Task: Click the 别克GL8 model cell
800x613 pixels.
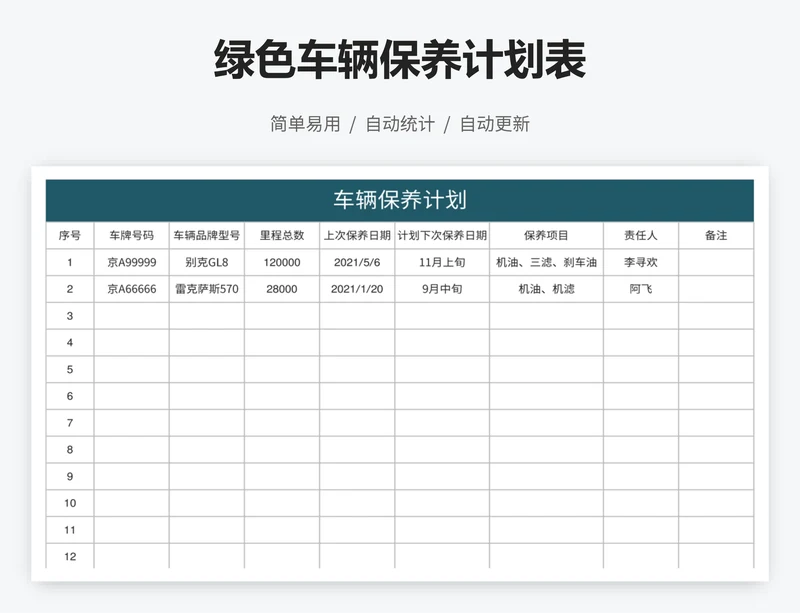Action: click(x=207, y=262)
